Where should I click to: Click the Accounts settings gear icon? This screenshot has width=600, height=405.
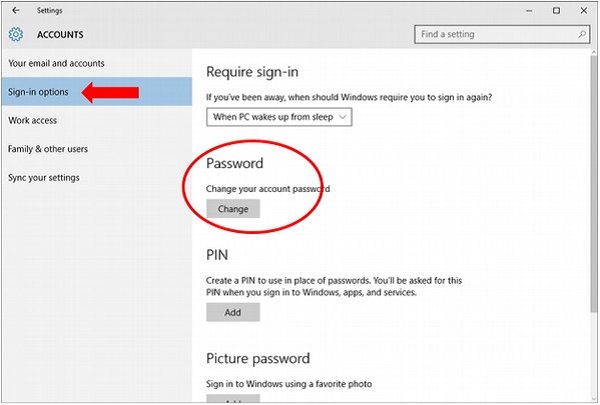(x=15, y=35)
